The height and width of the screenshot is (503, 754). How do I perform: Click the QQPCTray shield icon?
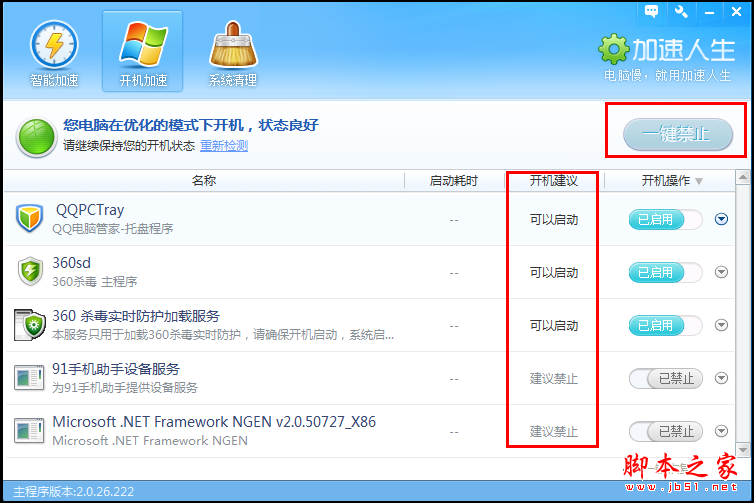pyautogui.click(x=29, y=218)
